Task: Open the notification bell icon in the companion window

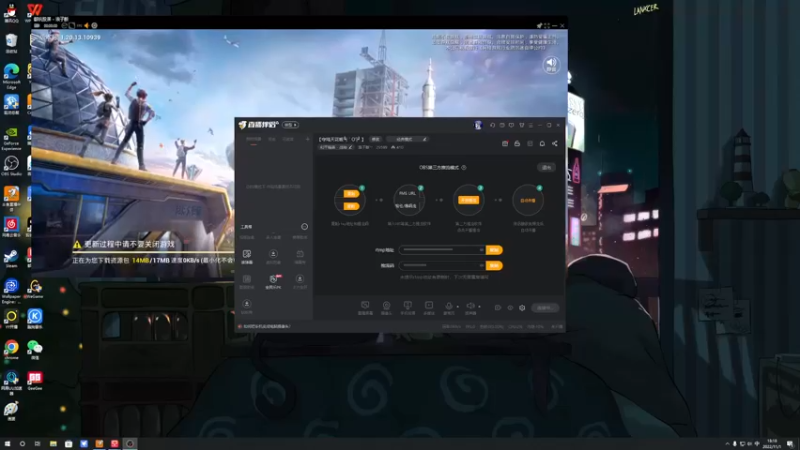Action: point(542,144)
